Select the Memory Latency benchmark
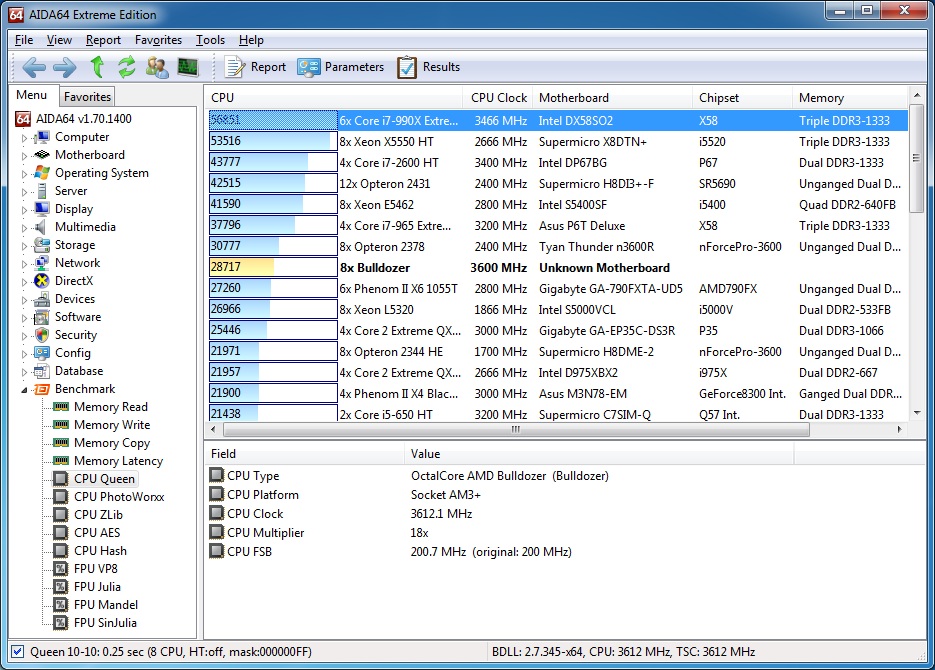Image resolution: width=935 pixels, height=670 pixels. click(118, 461)
